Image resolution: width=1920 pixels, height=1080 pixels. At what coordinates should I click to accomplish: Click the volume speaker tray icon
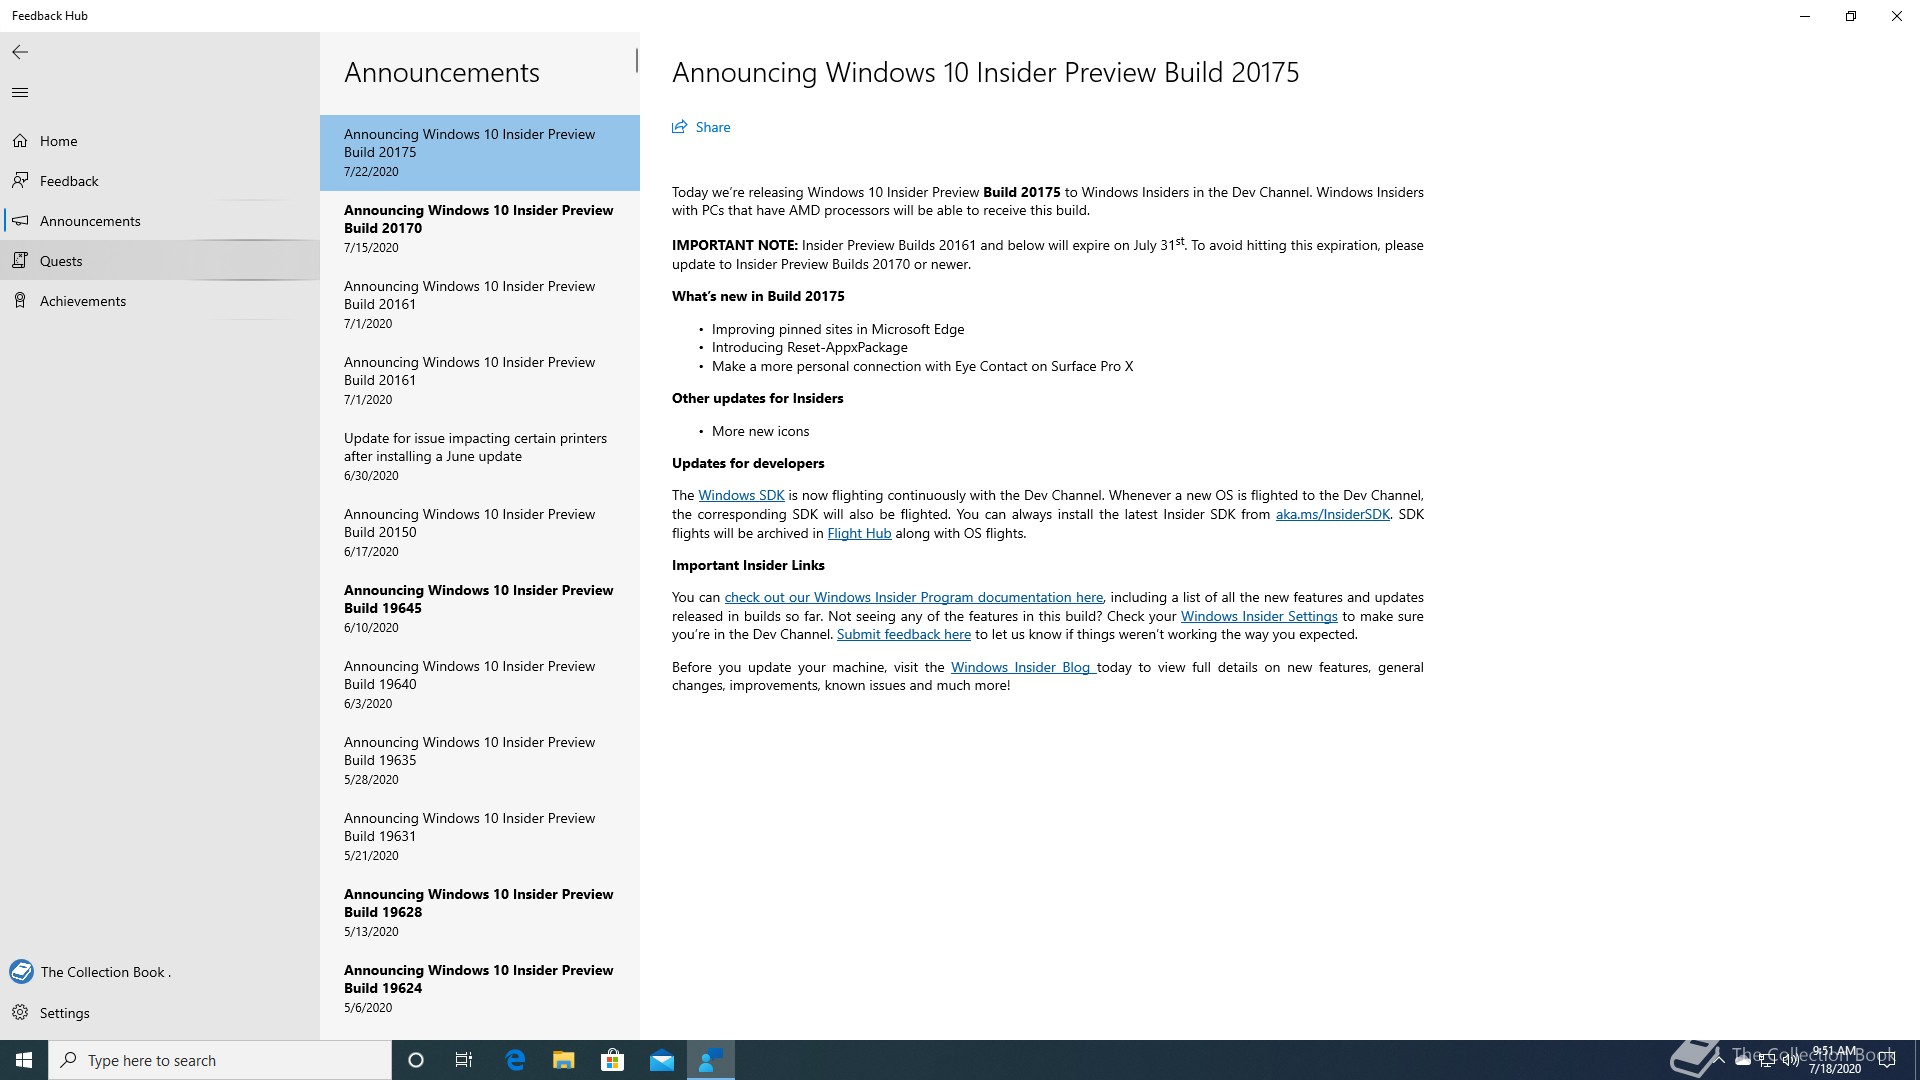pyautogui.click(x=1790, y=1061)
